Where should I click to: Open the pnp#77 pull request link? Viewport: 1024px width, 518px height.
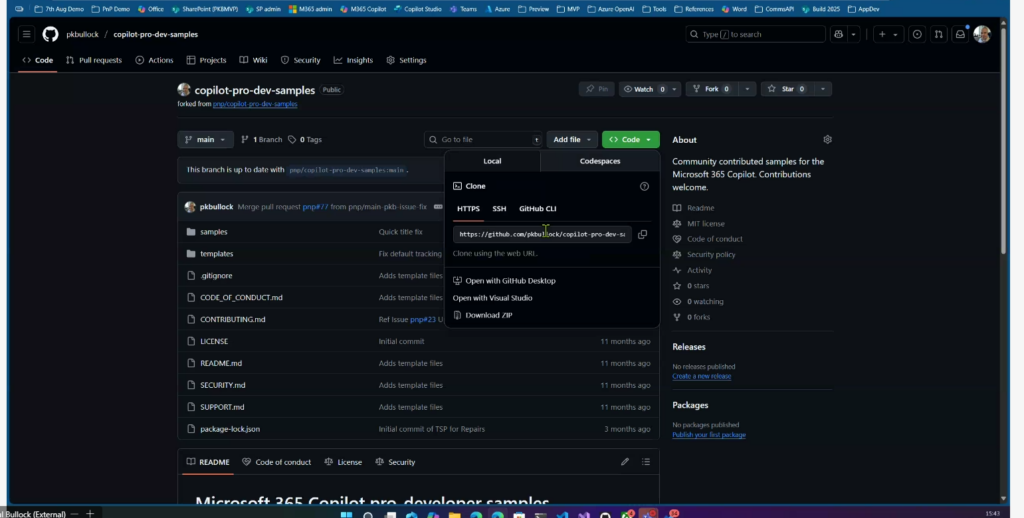315,207
